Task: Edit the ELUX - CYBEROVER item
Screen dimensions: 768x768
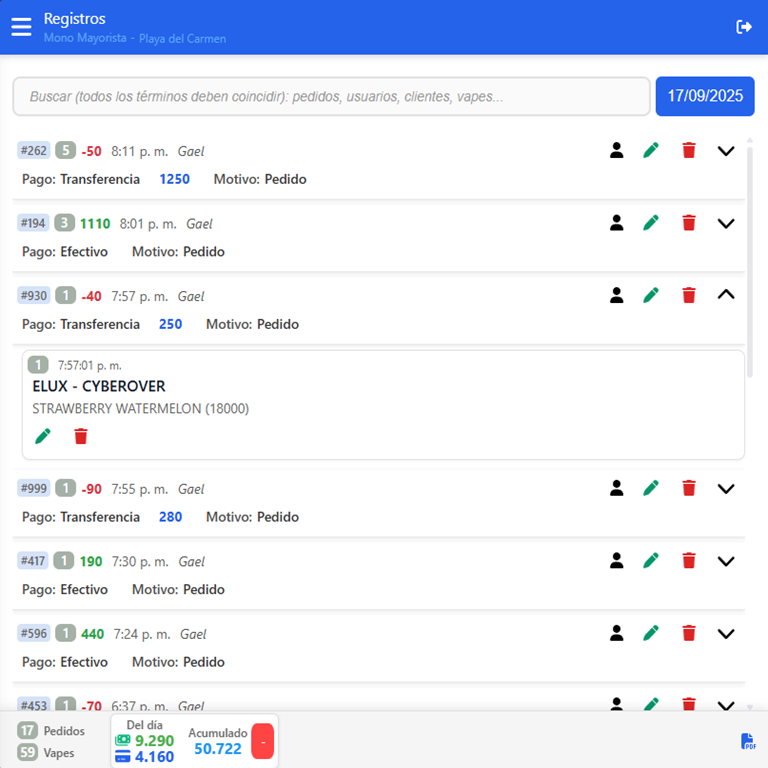Action: (43, 436)
